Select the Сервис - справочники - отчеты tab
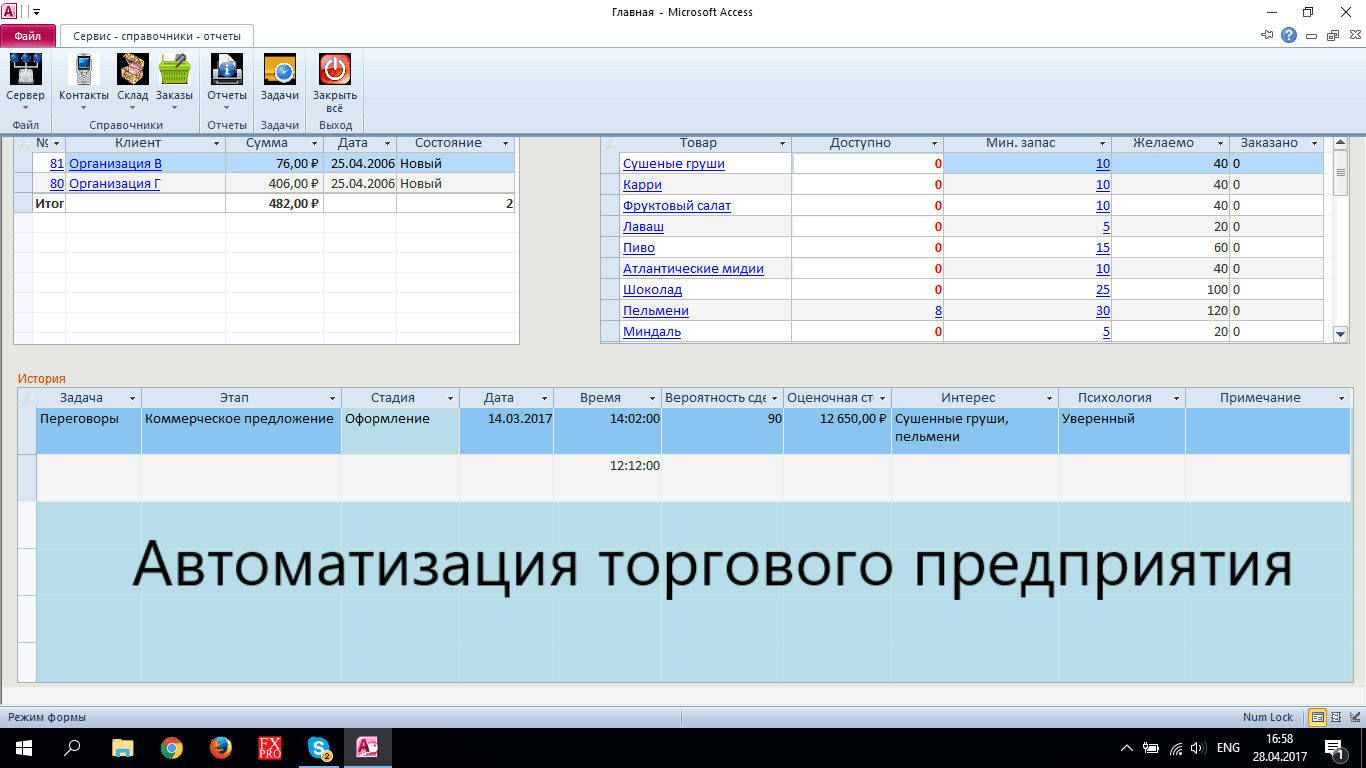This screenshot has height=768, width=1366. point(157,35)
